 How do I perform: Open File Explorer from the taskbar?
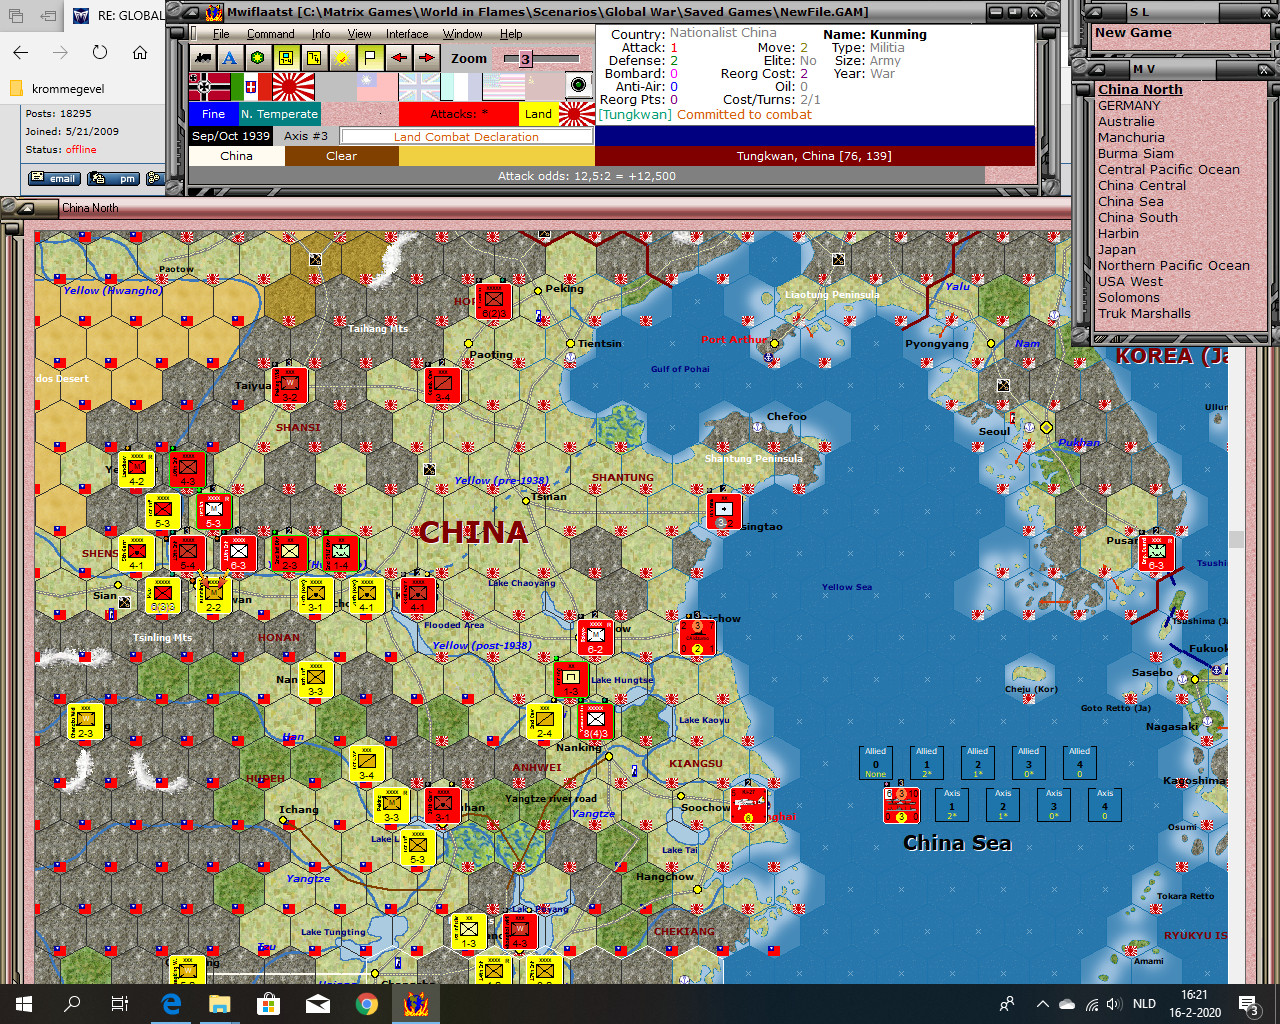[220, 1004]
